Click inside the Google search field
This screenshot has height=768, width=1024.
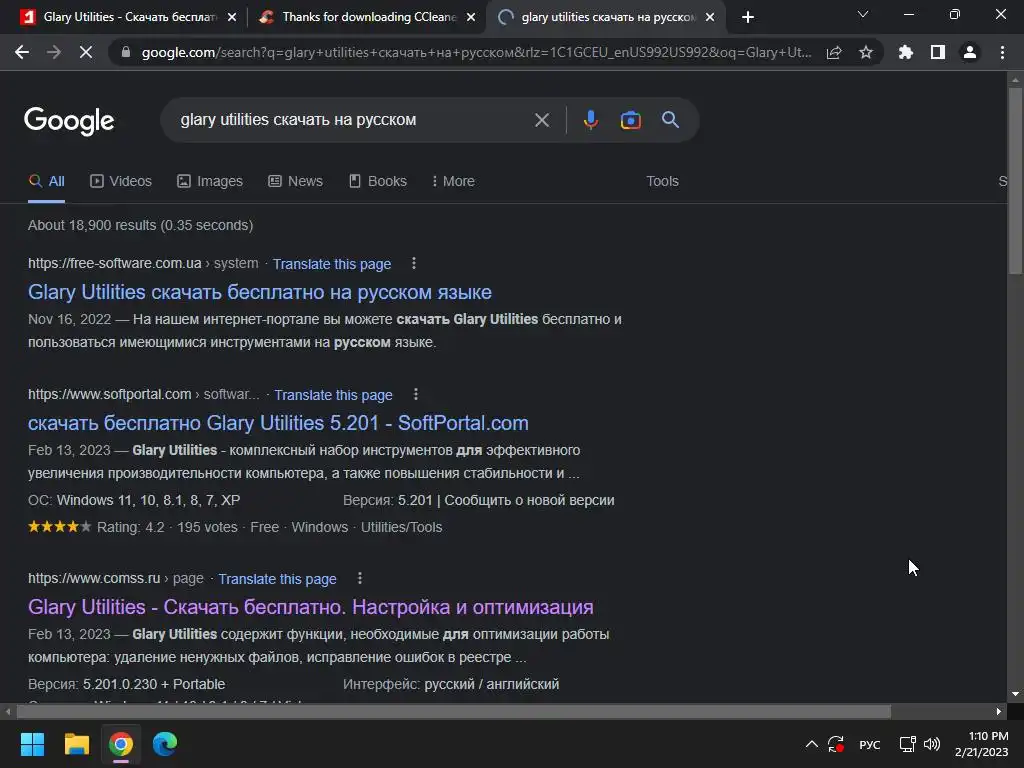(x=353, y=120)
